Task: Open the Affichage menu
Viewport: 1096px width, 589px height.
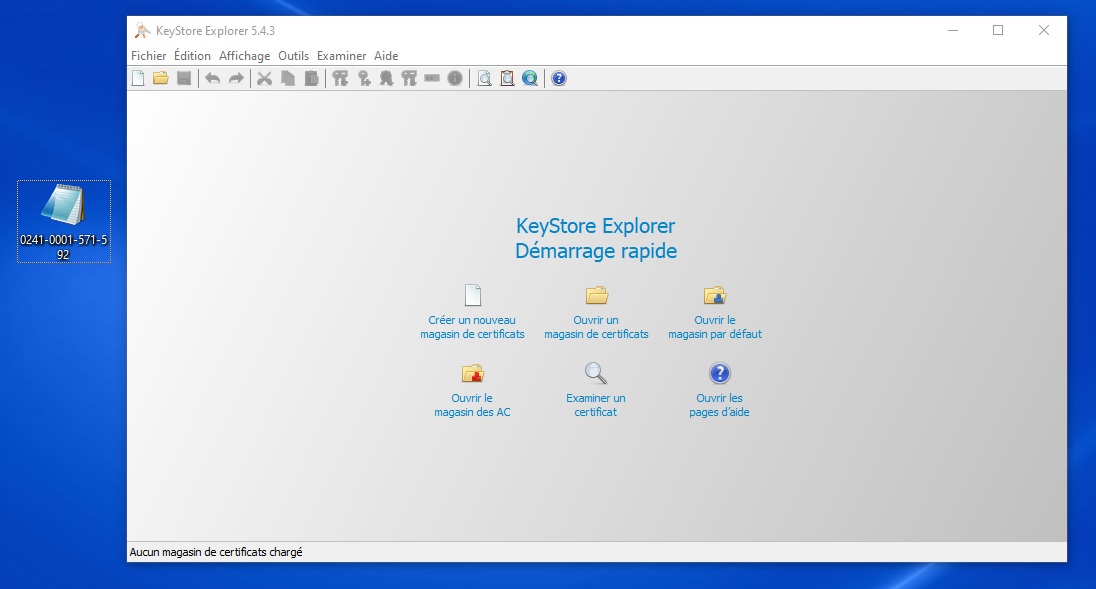Action: pyautogui.click(x=245, y=56)
